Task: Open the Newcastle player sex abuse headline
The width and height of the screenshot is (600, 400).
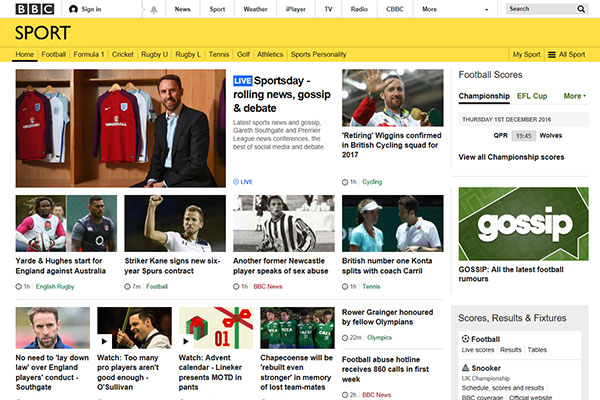Action: pos(280,266)
